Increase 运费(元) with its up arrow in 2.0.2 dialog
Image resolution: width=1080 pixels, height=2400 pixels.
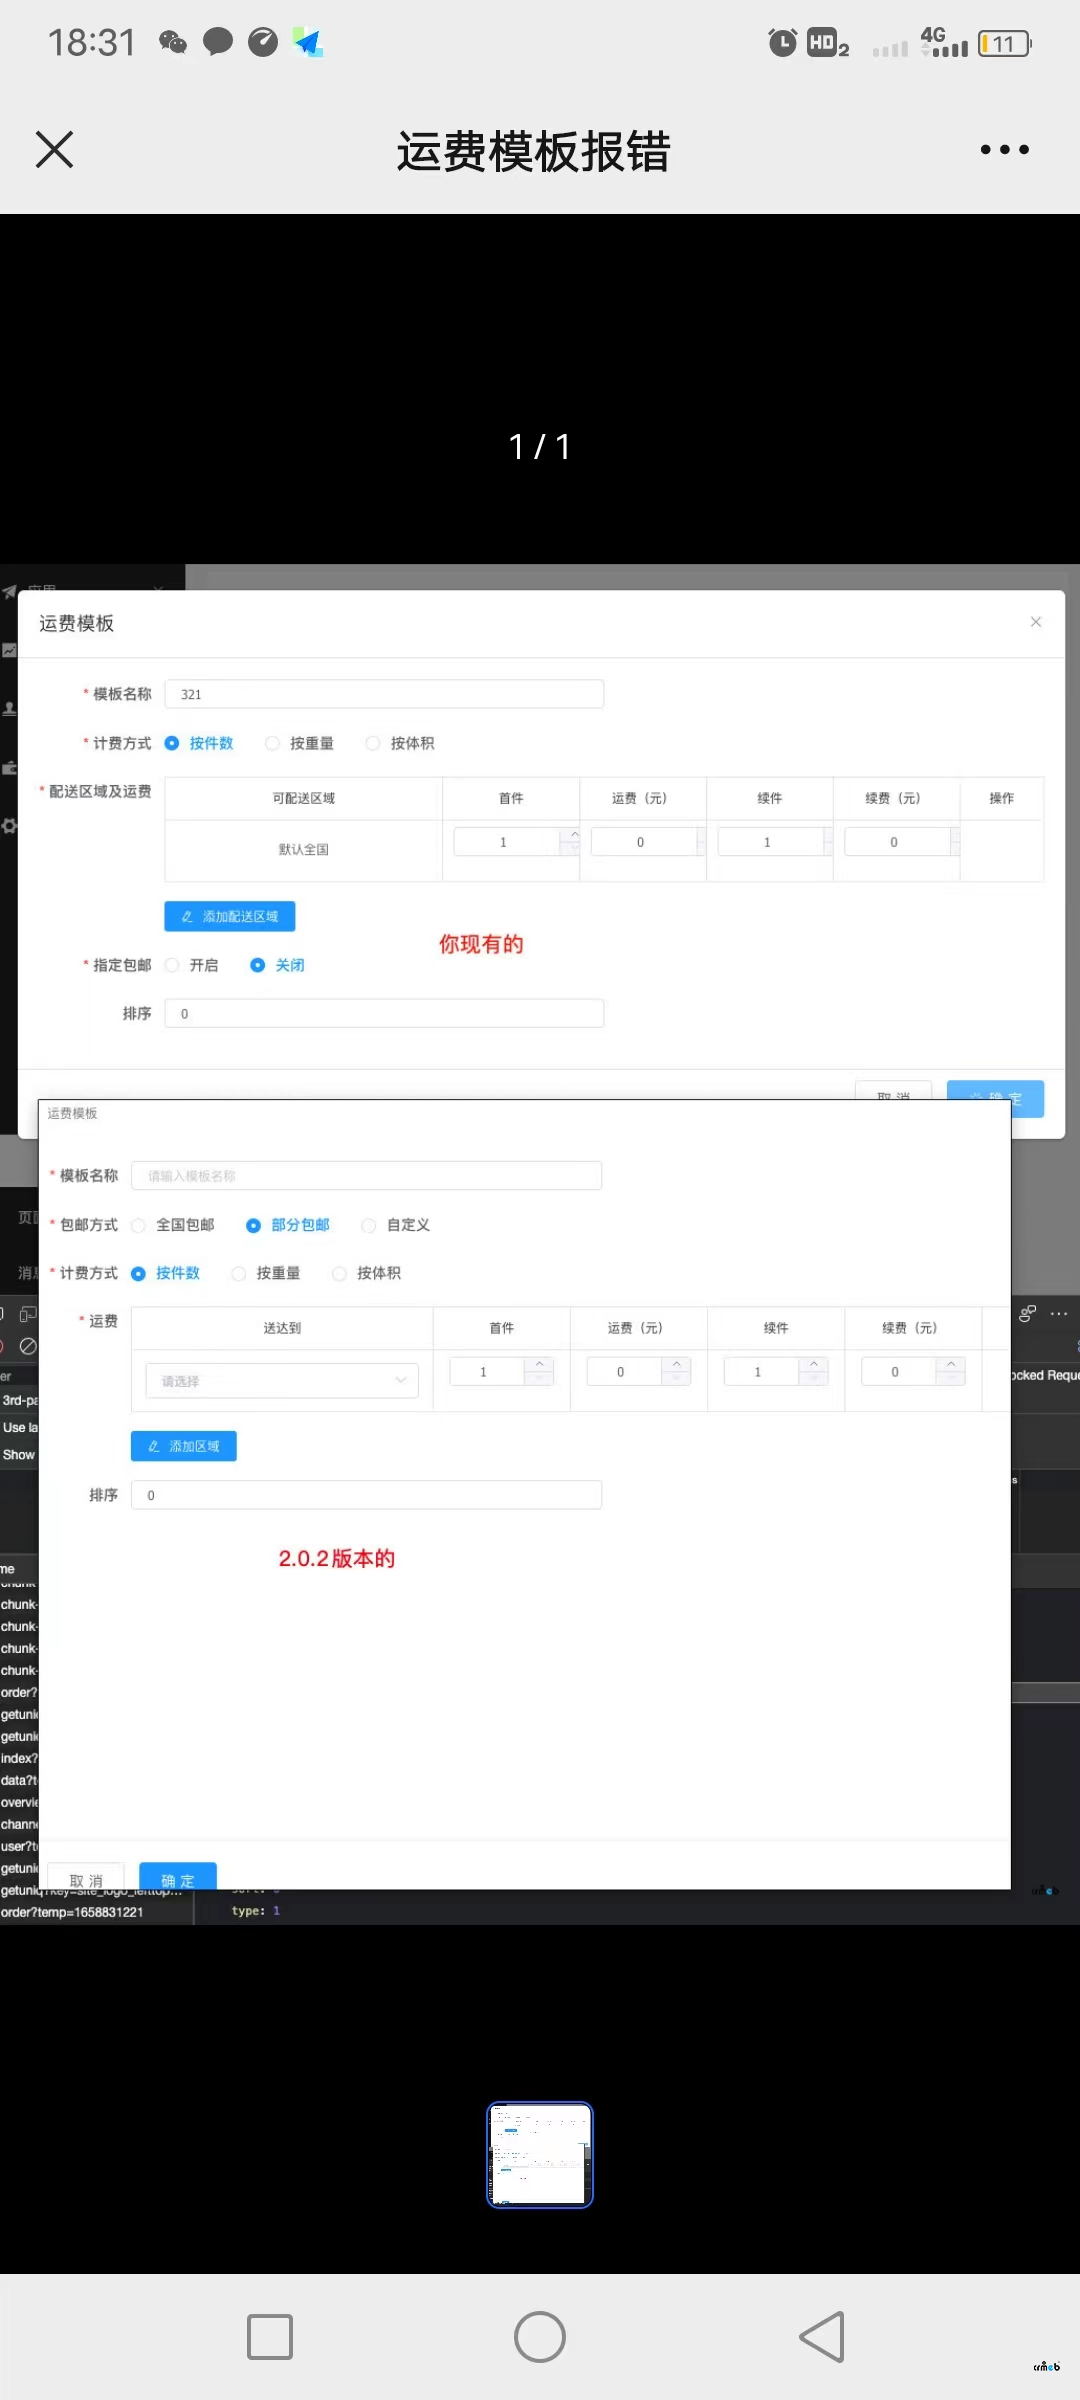click(677, 1364)
